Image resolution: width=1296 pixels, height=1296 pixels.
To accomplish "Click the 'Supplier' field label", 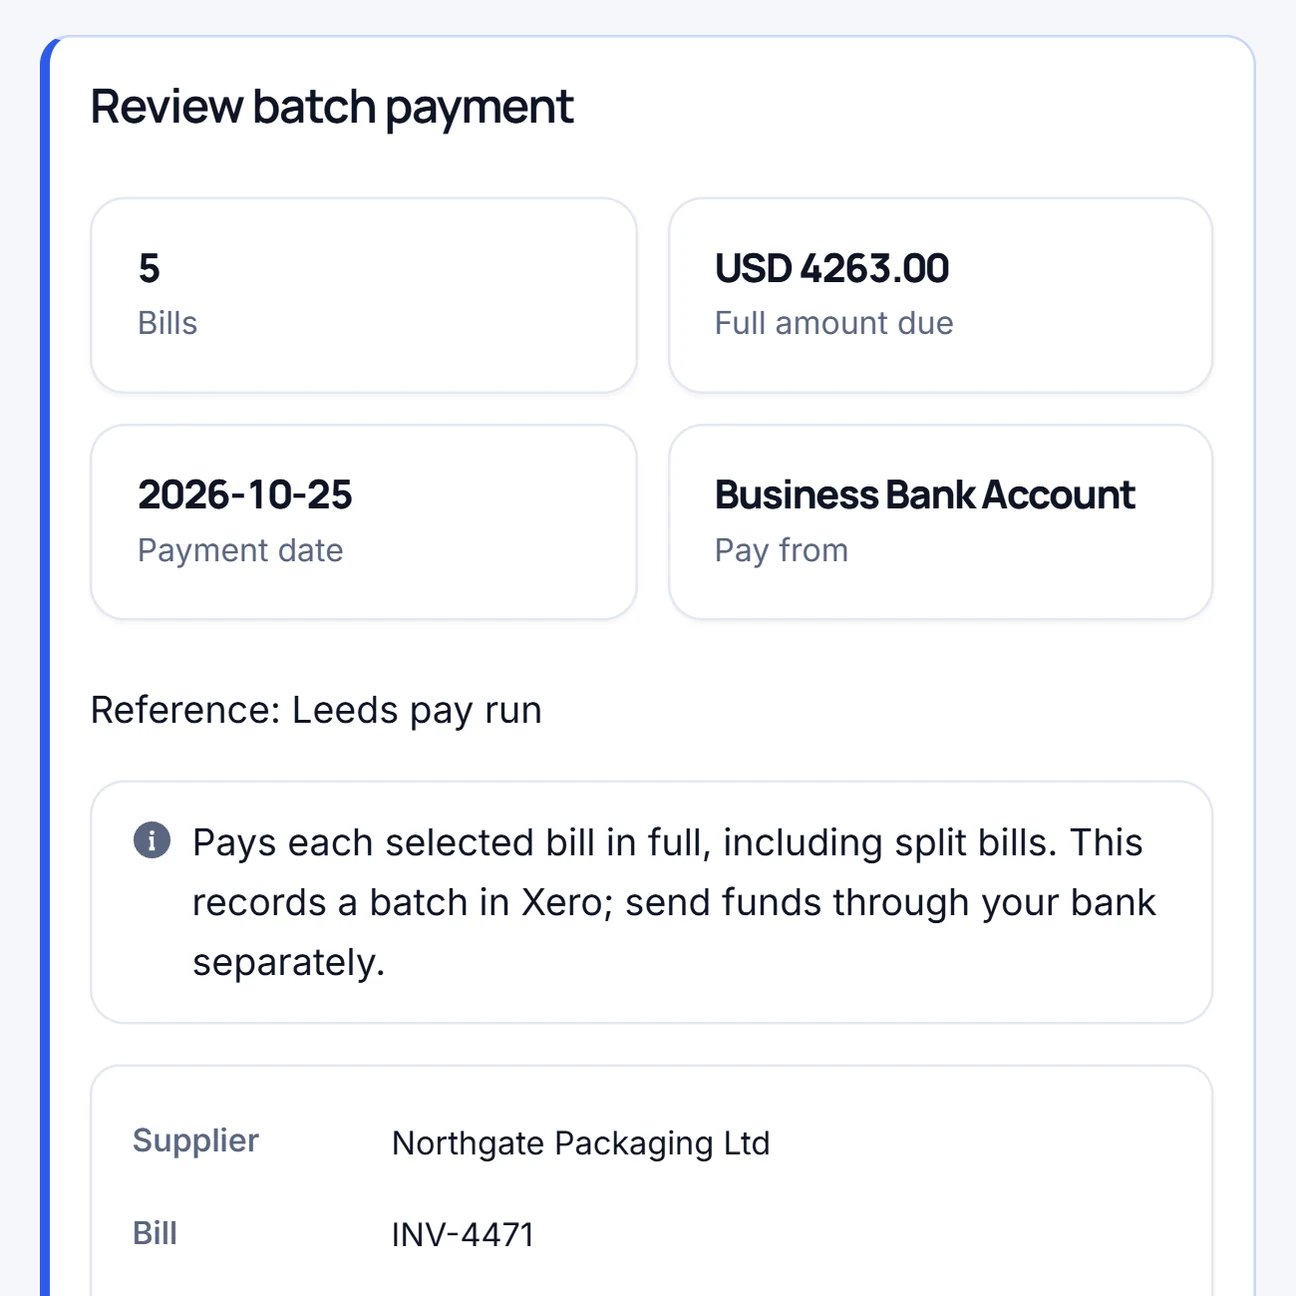I will (x=196, y=1141).
